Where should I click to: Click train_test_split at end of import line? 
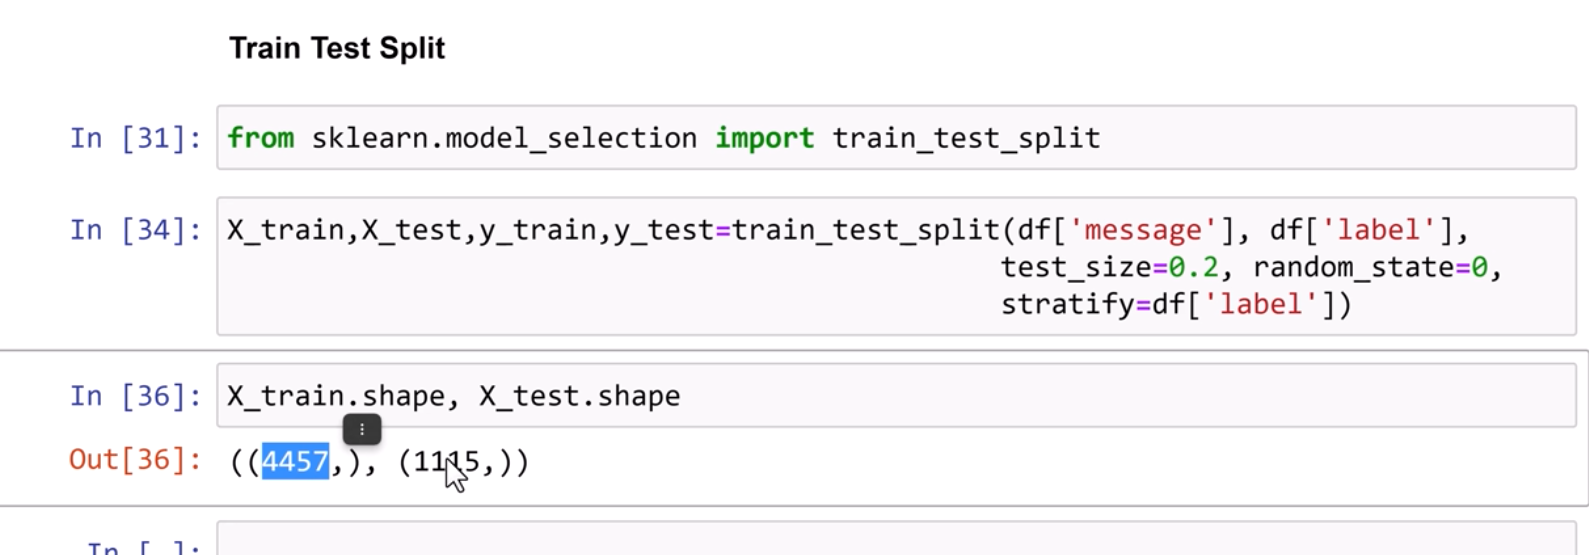(966, 138)
